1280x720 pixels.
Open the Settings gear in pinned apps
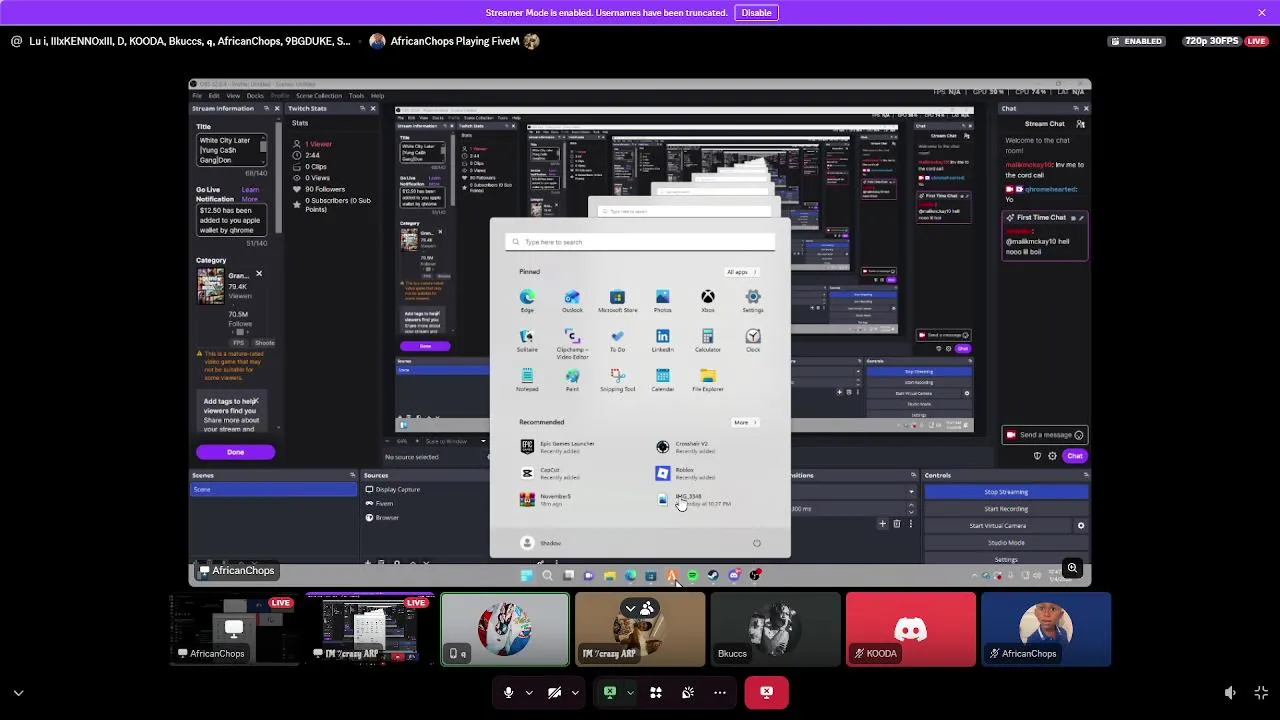tap(753, 300)
